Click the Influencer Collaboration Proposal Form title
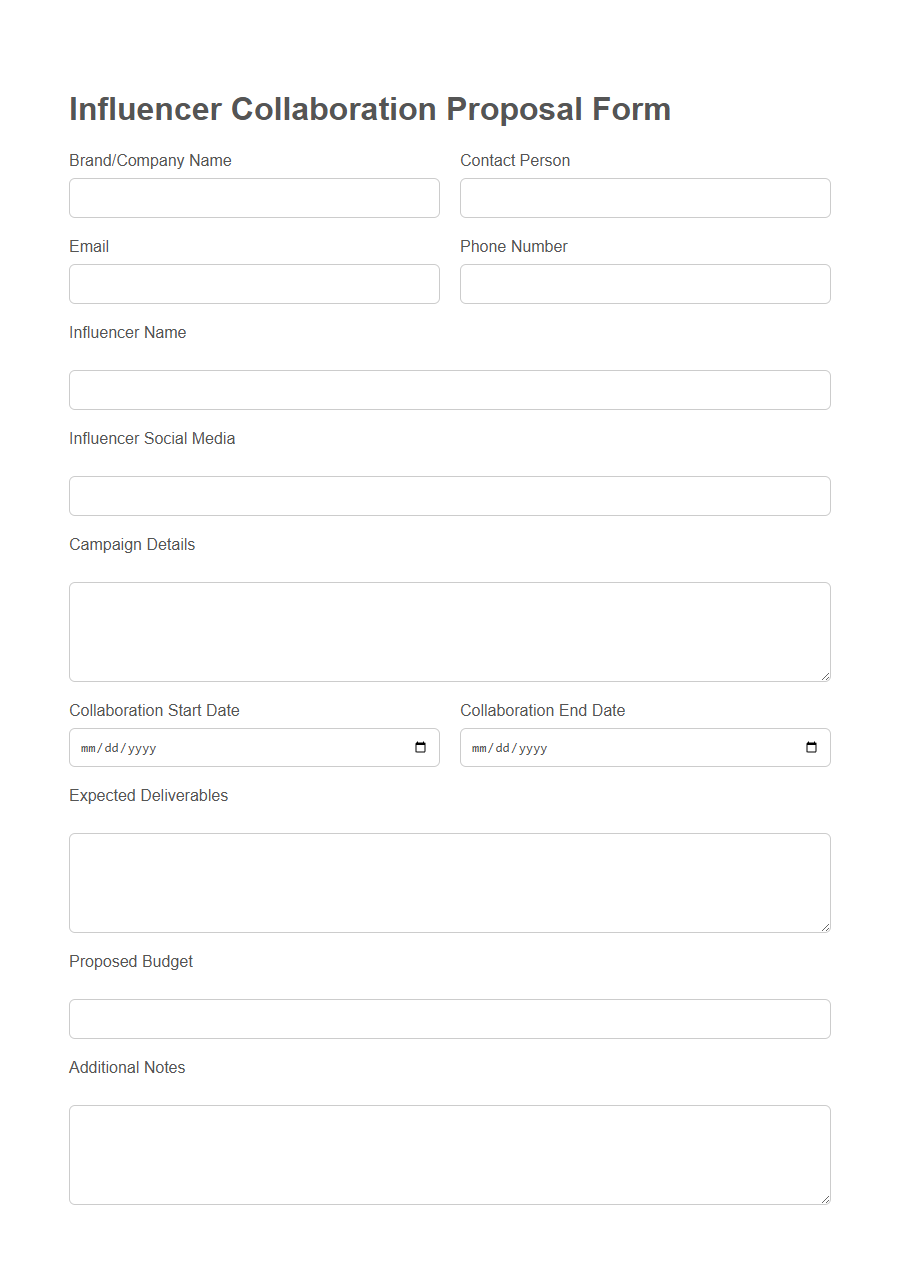Viewport: 900px width, 1269px height. pos(370,109)
